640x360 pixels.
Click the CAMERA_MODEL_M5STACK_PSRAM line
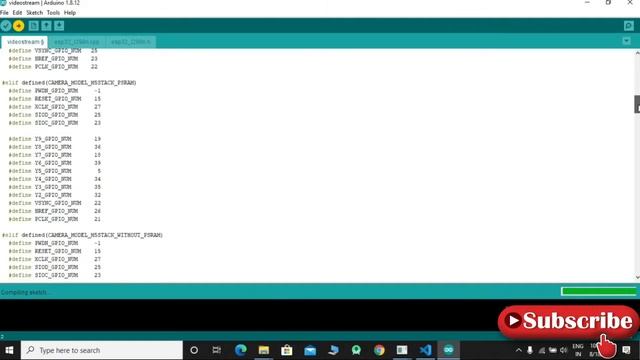[69, 82]
